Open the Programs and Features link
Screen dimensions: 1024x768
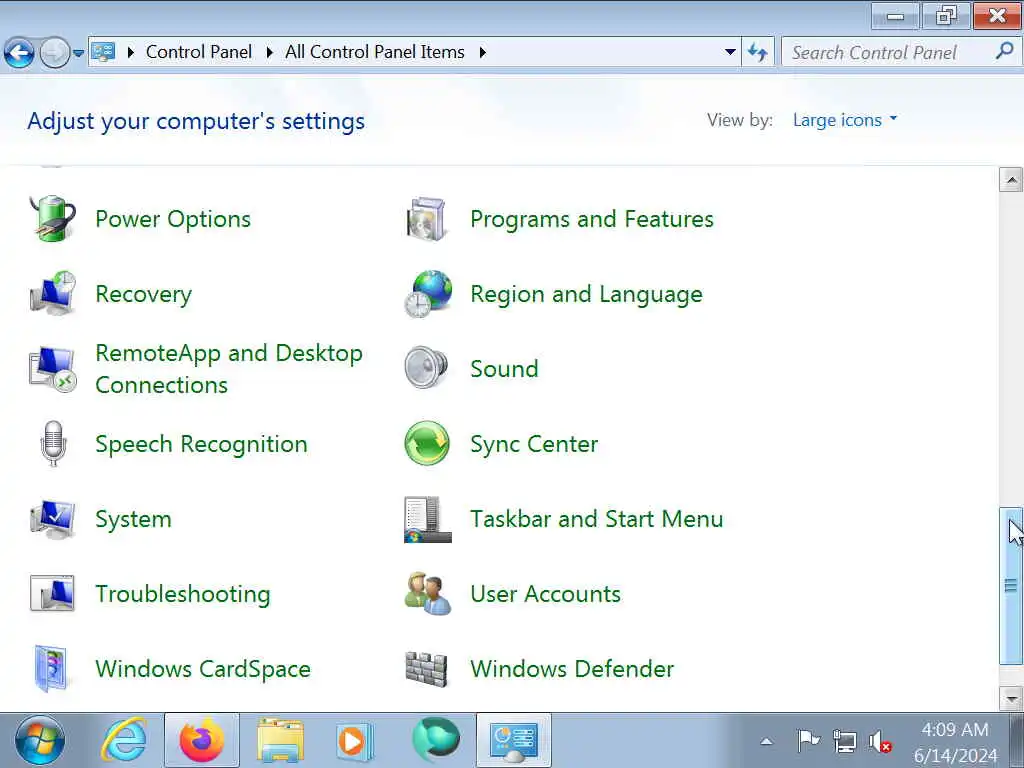point(592,219)
